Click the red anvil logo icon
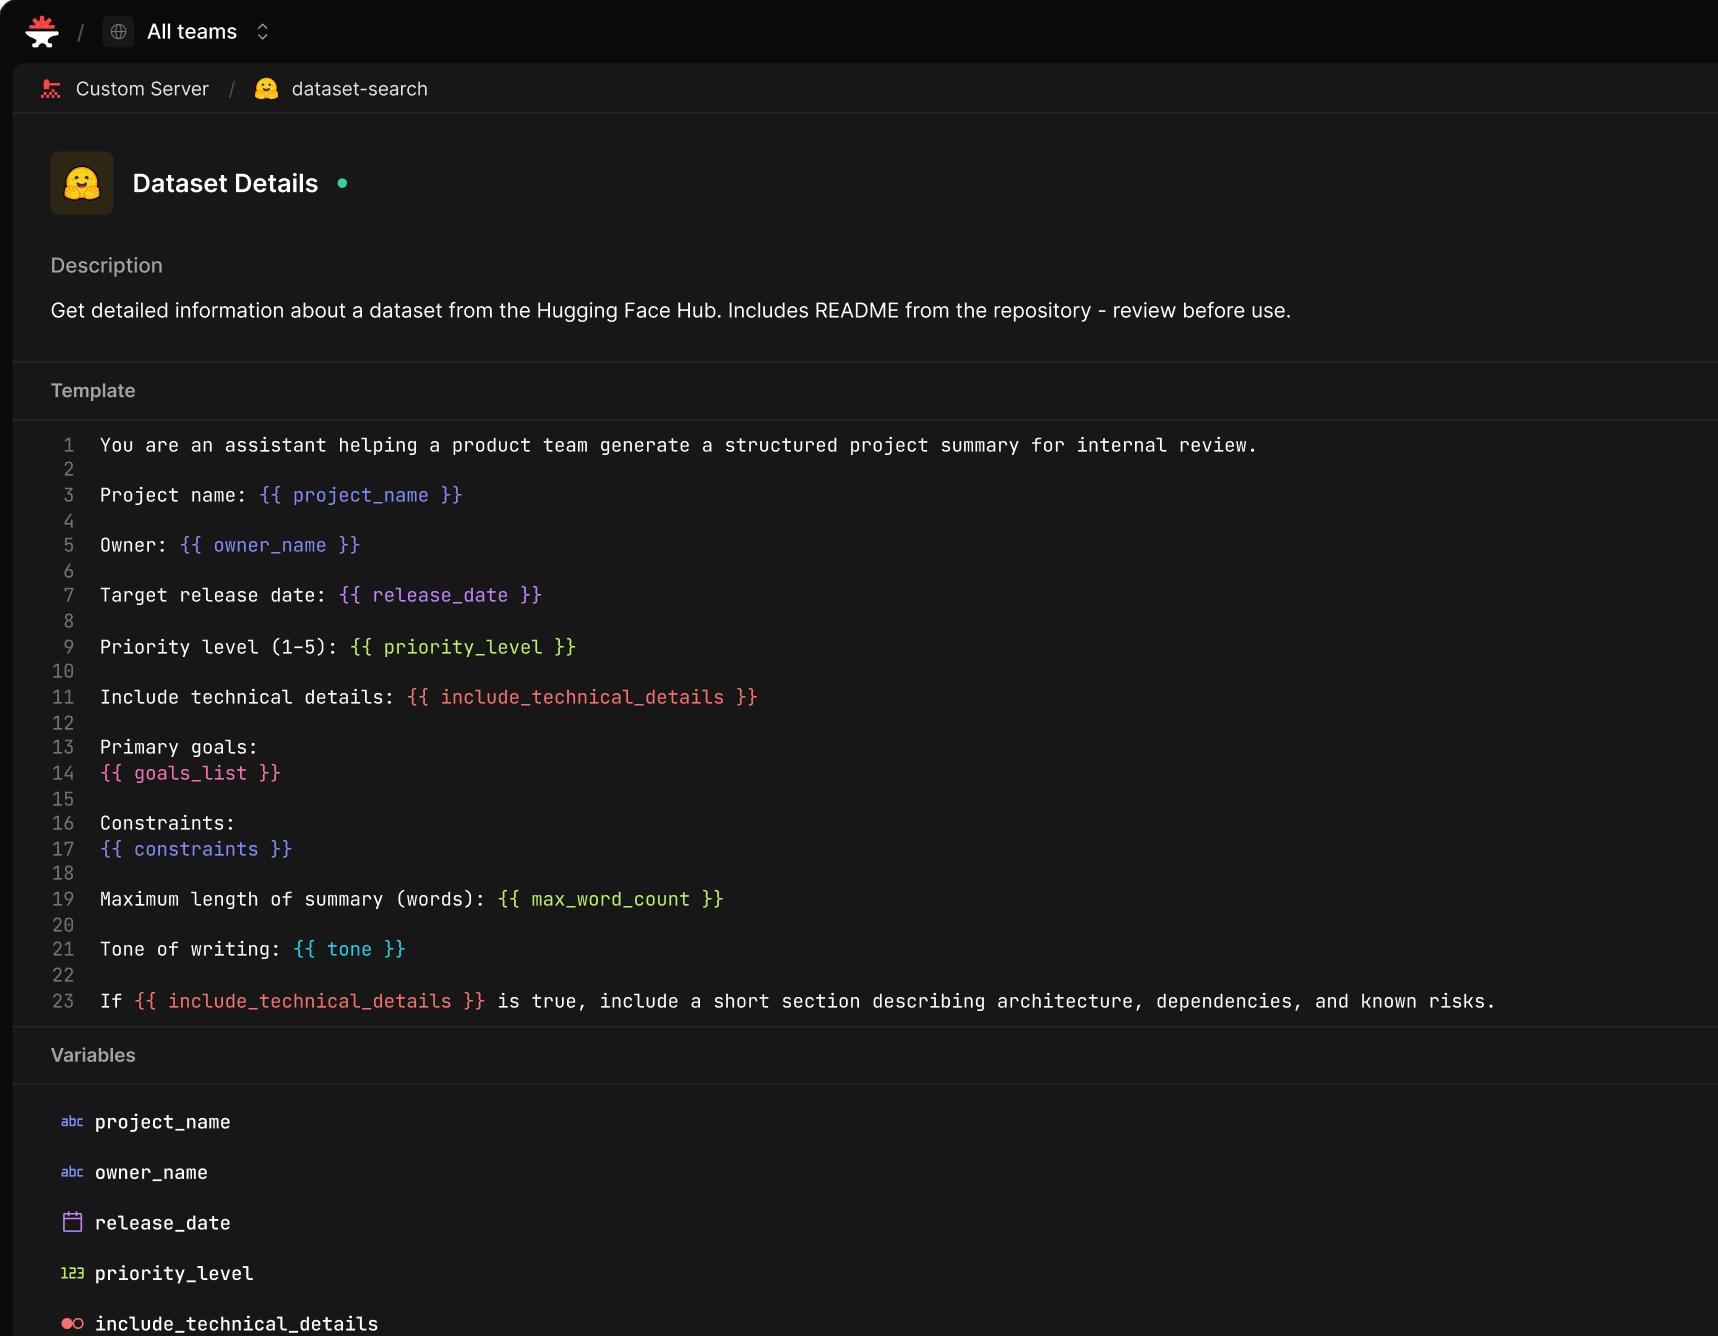 (42, 31)
